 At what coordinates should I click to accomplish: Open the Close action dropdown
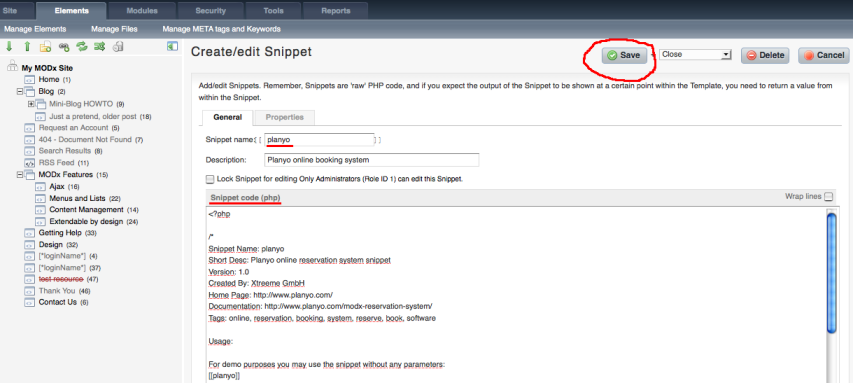tap(695, 54)
